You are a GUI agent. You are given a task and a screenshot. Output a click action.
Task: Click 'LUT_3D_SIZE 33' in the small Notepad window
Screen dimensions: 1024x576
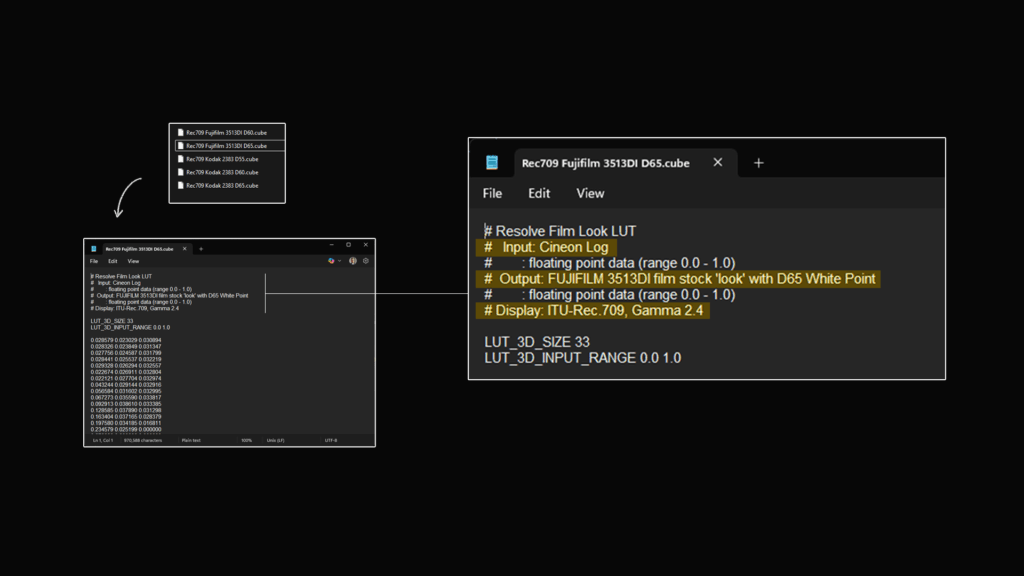point(112,321)
